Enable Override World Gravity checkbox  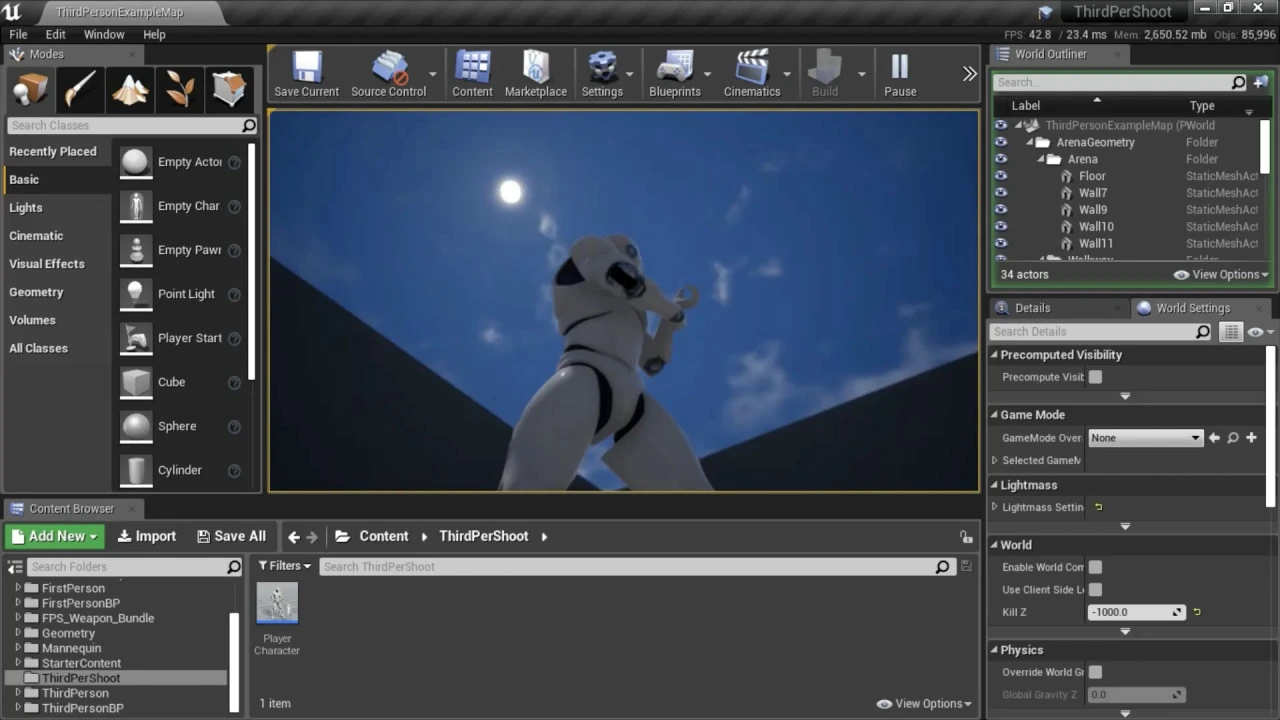tap(1095, 672)
